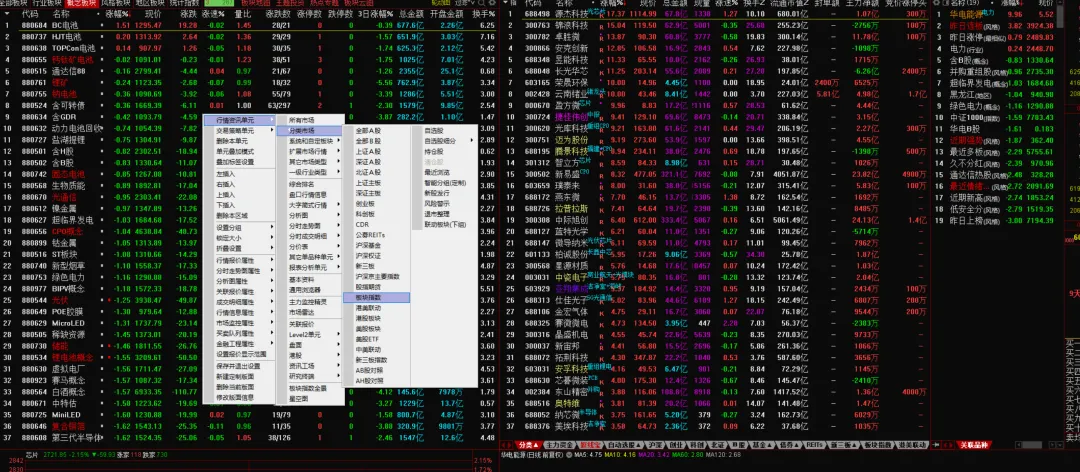Viewport: 1080px width, 472px height.
Task: Select 绿色电力 in the related list
Action: point(995,107)
